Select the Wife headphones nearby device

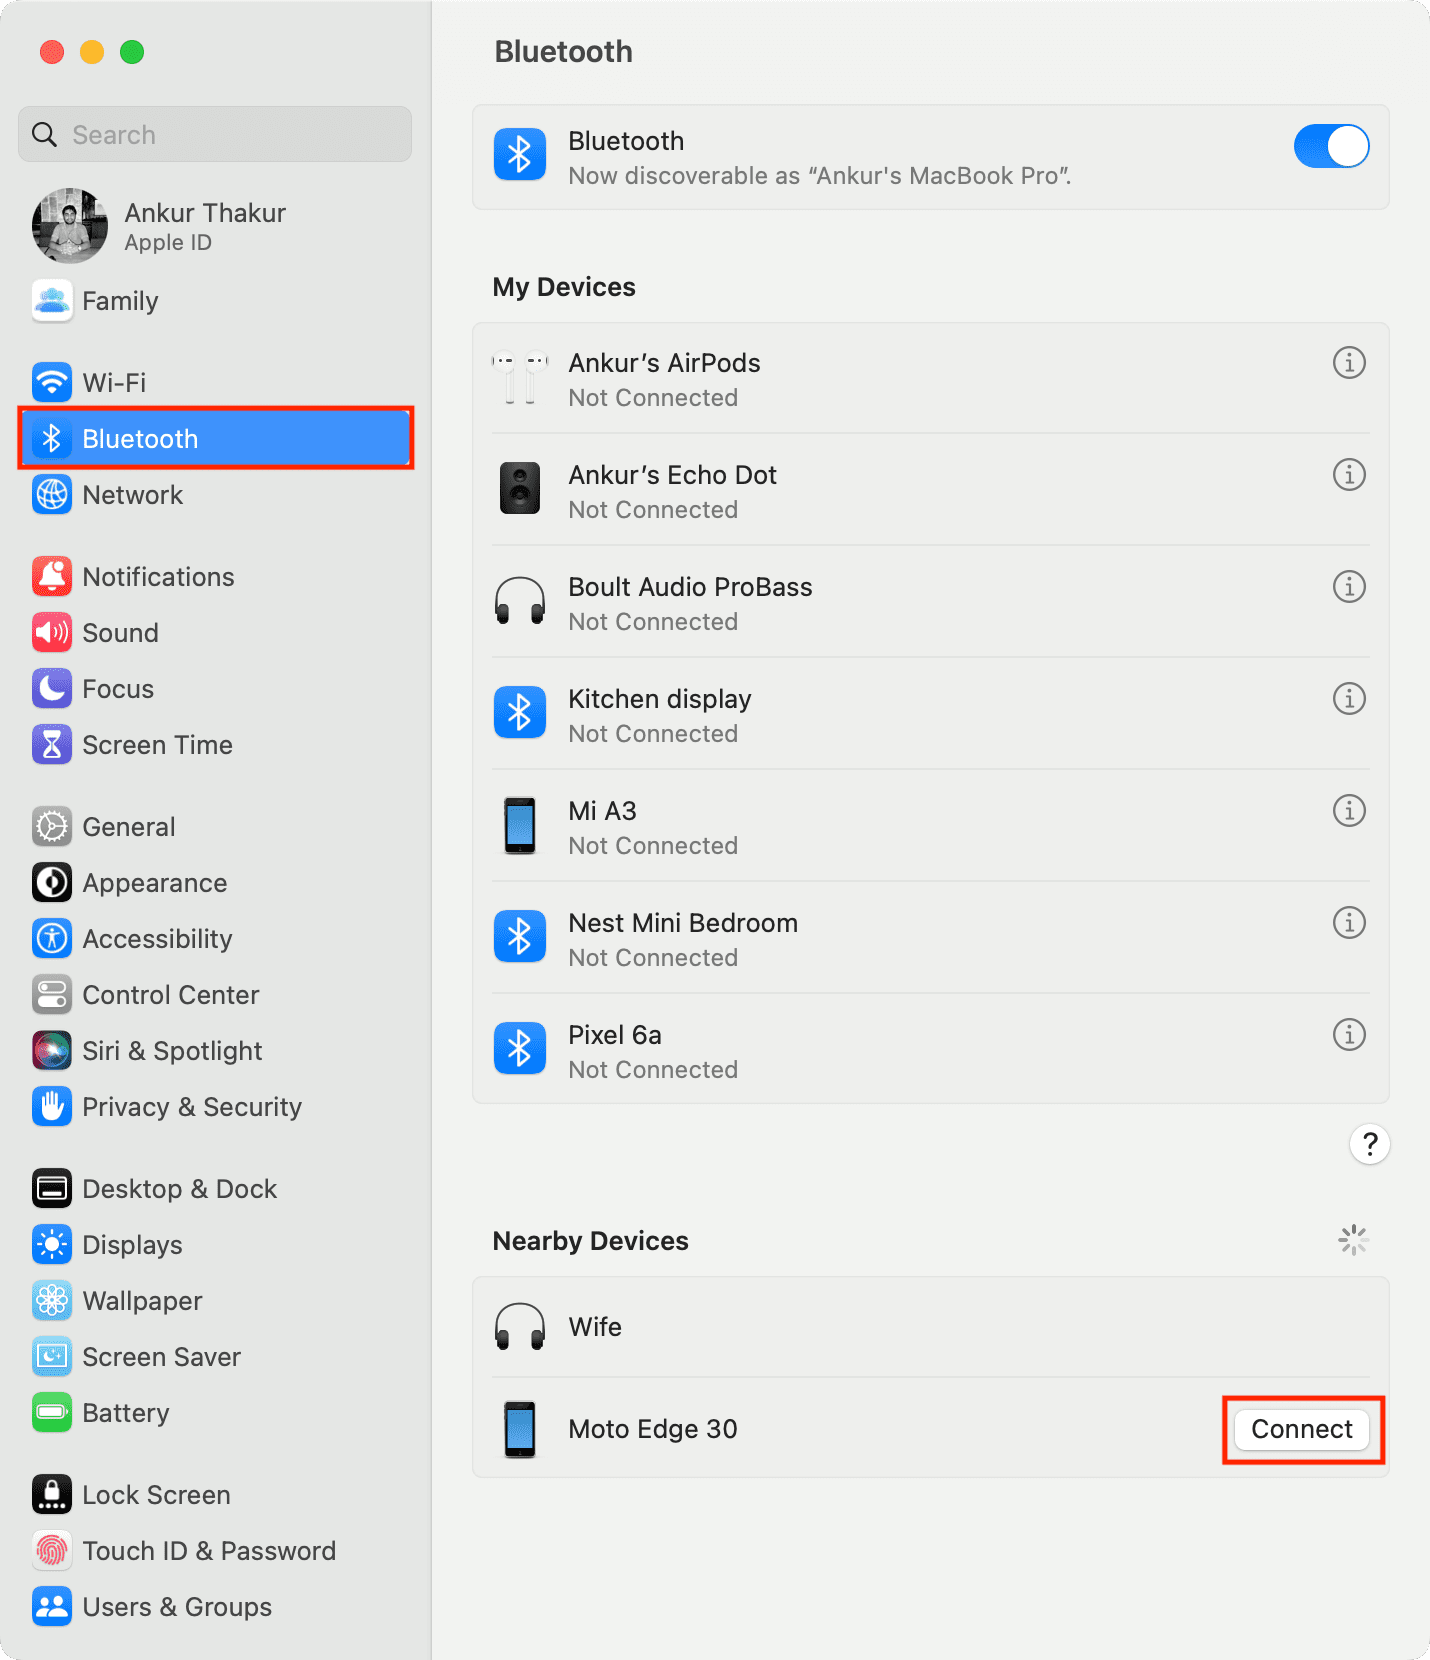[931, 1327]
